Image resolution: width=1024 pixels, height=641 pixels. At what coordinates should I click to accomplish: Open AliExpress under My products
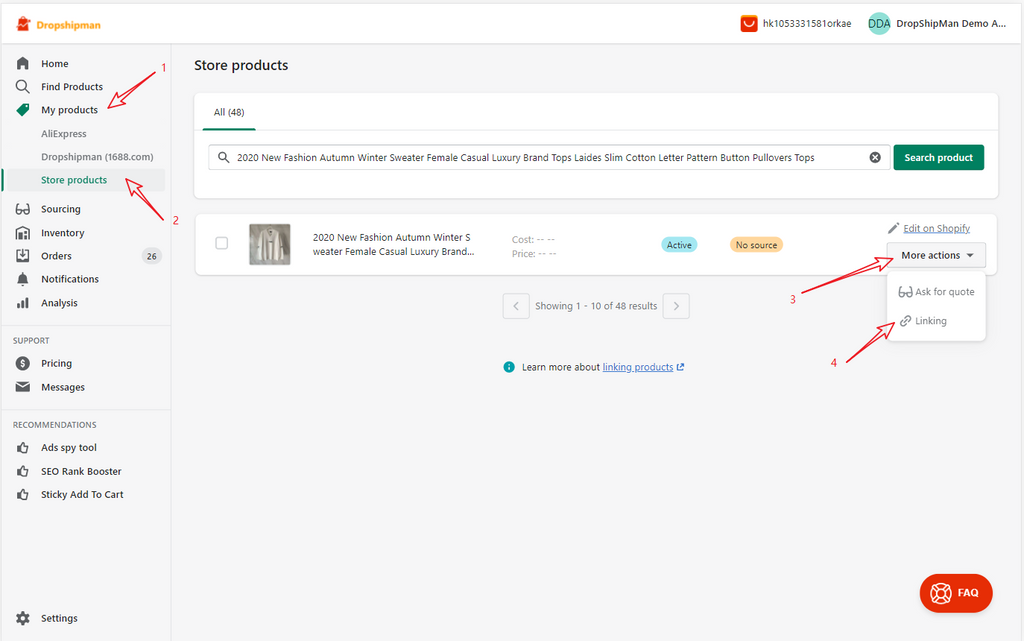(64, 134)
